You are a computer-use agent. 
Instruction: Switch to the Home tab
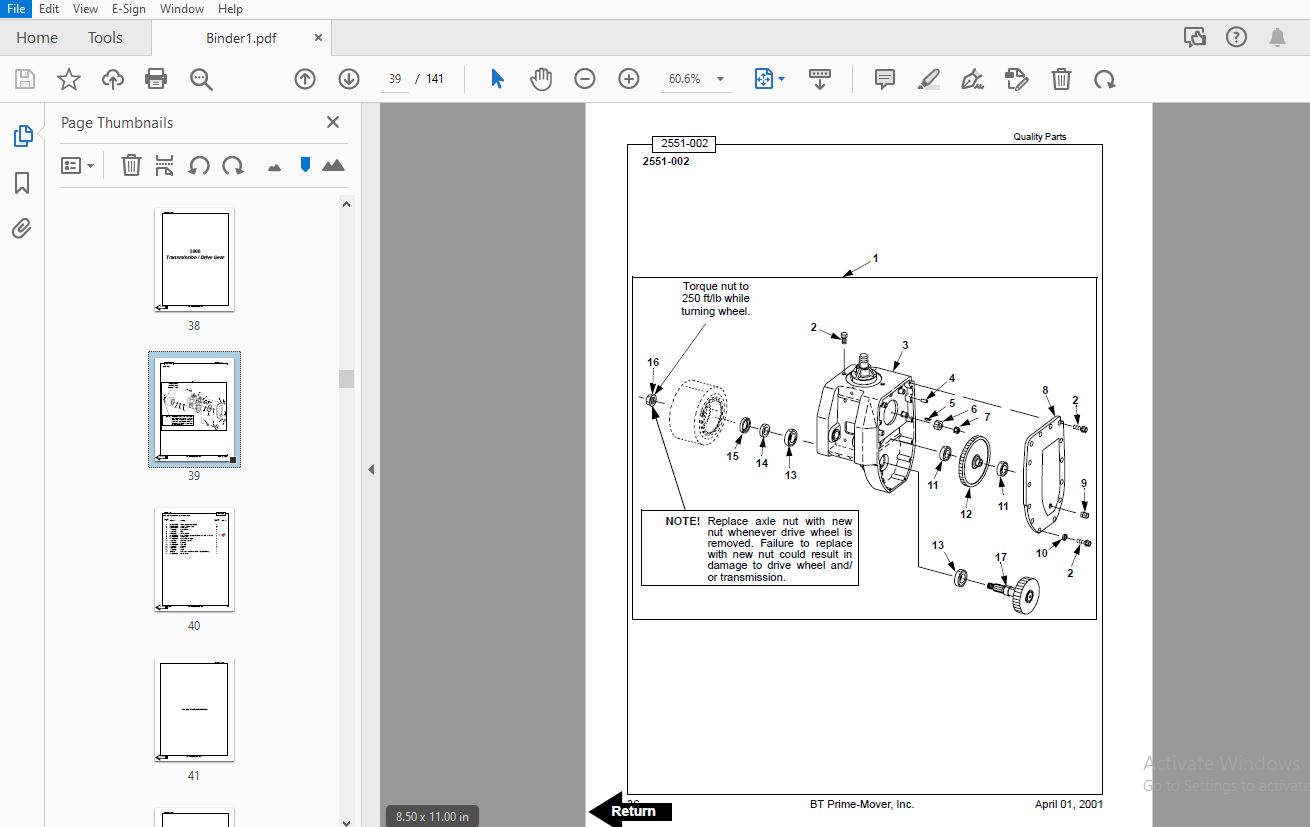tap(37, 38)
